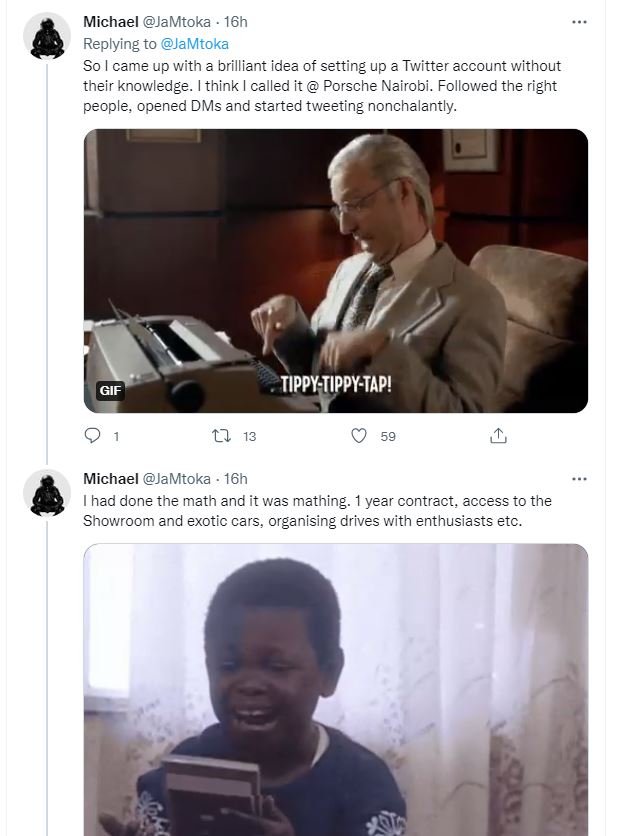Open the share icon on the first tweet
This screenshot has height=836, width=617.
coord(498,436)
